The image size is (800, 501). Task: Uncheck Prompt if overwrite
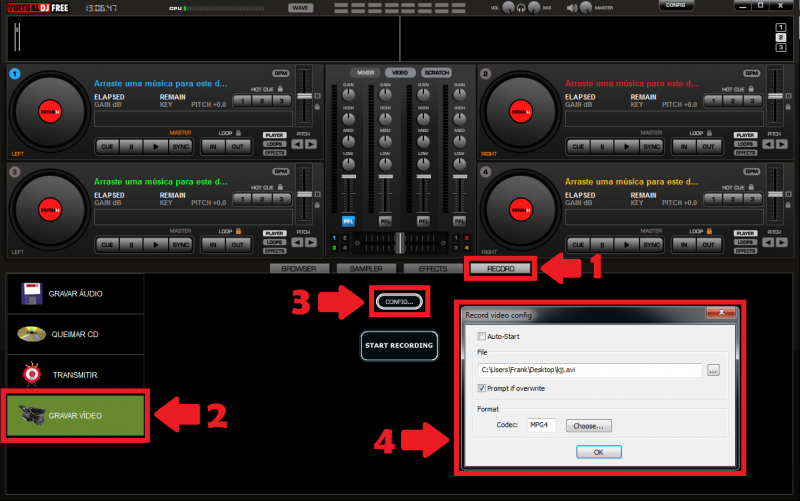coord(481,388)
